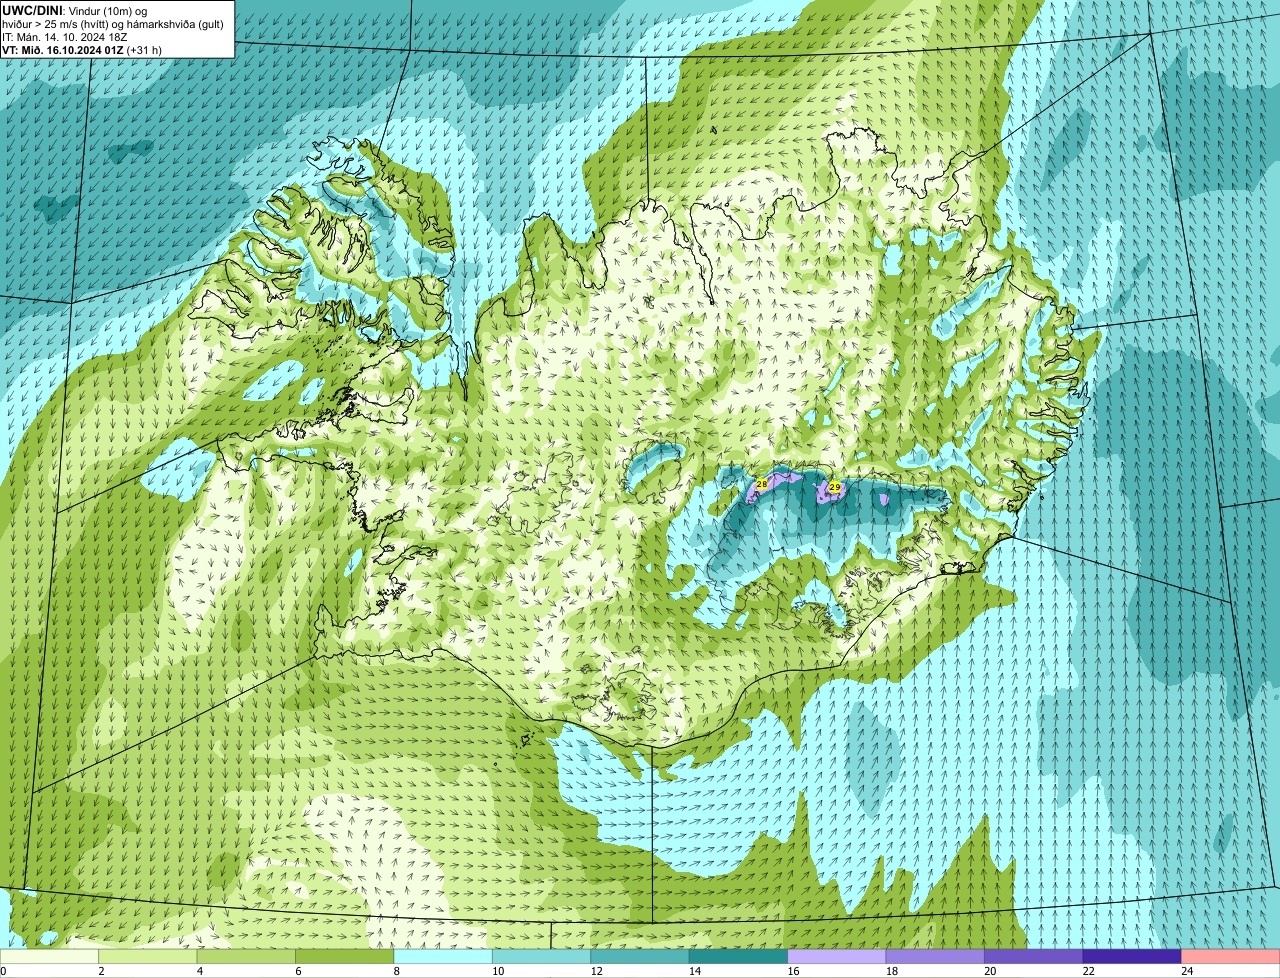Screen dimensions: 1280x978
Task: Select the dark teal 14–16 m/s legend swatch
Action: tap(739, 957)
